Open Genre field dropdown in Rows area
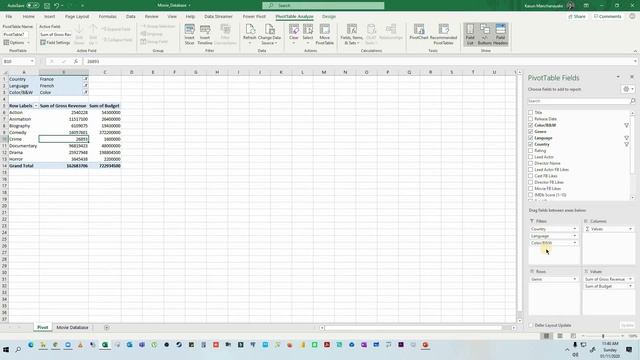Image resolution: width=640 pixels, height=360 pixels. 575,279
